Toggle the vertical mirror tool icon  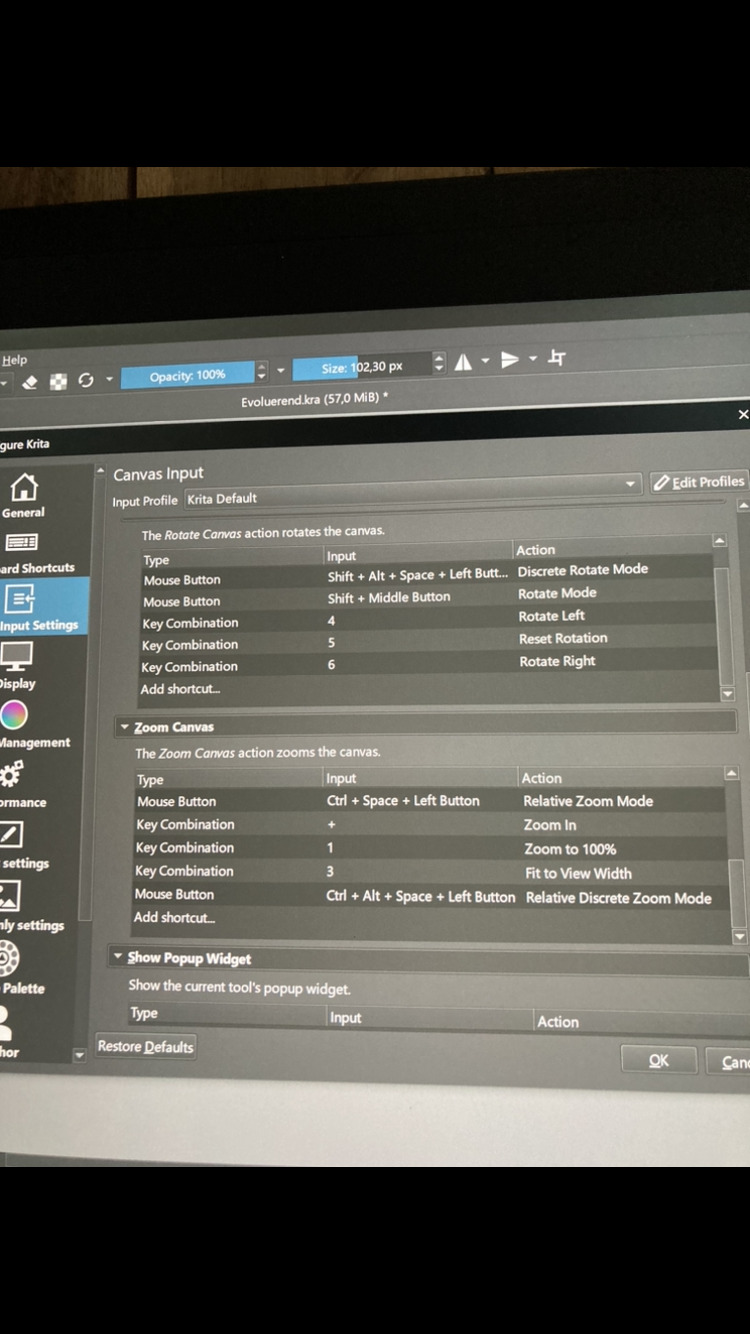pos(509,359)
